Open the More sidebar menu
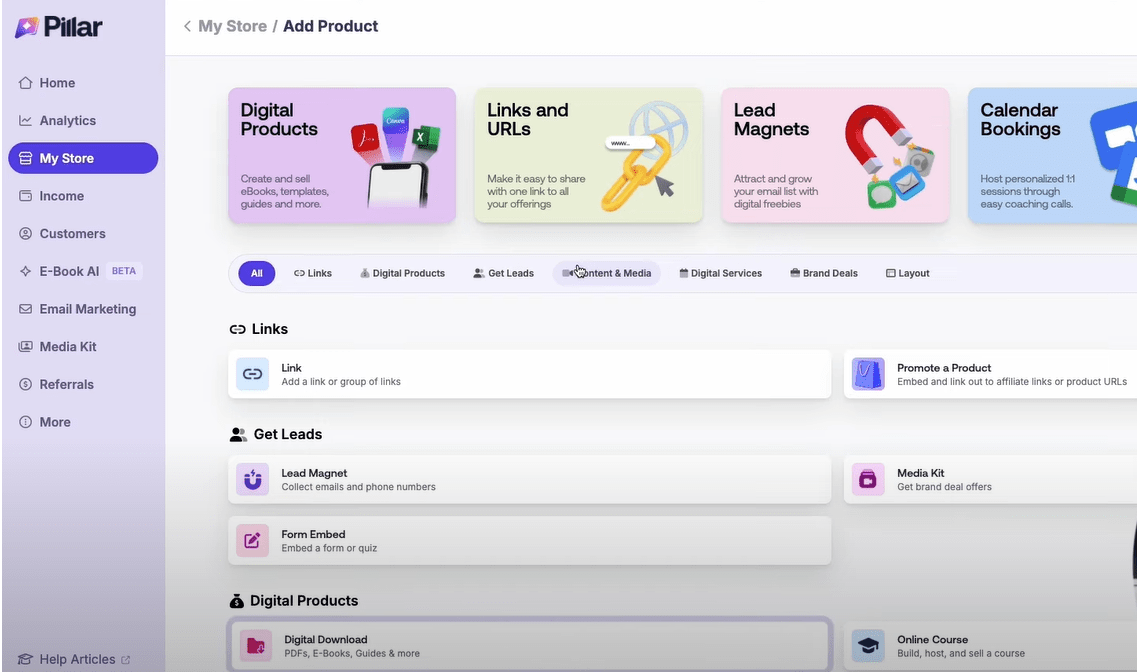Image resolution: width=1137 pixels, height=672 pixels. pos(55,422)
